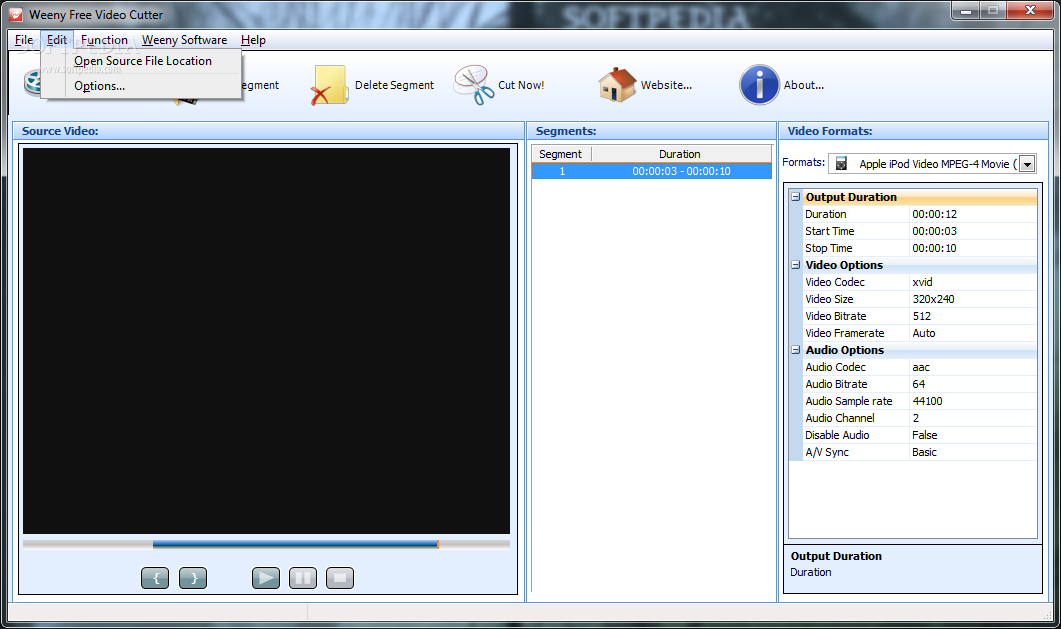Select the Audio Channel property label

(x=840, y=418)
